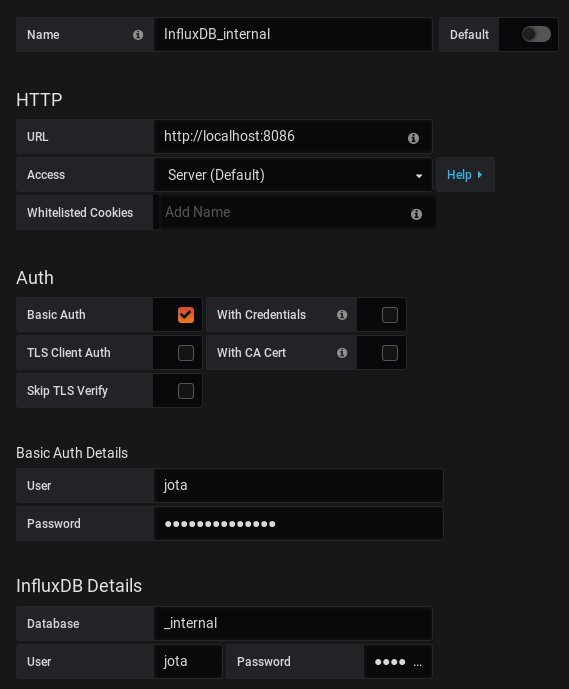This screenshot has width=569, height=689.
Task: Check the With CA Cert checkbox
Action: point(390,352)
